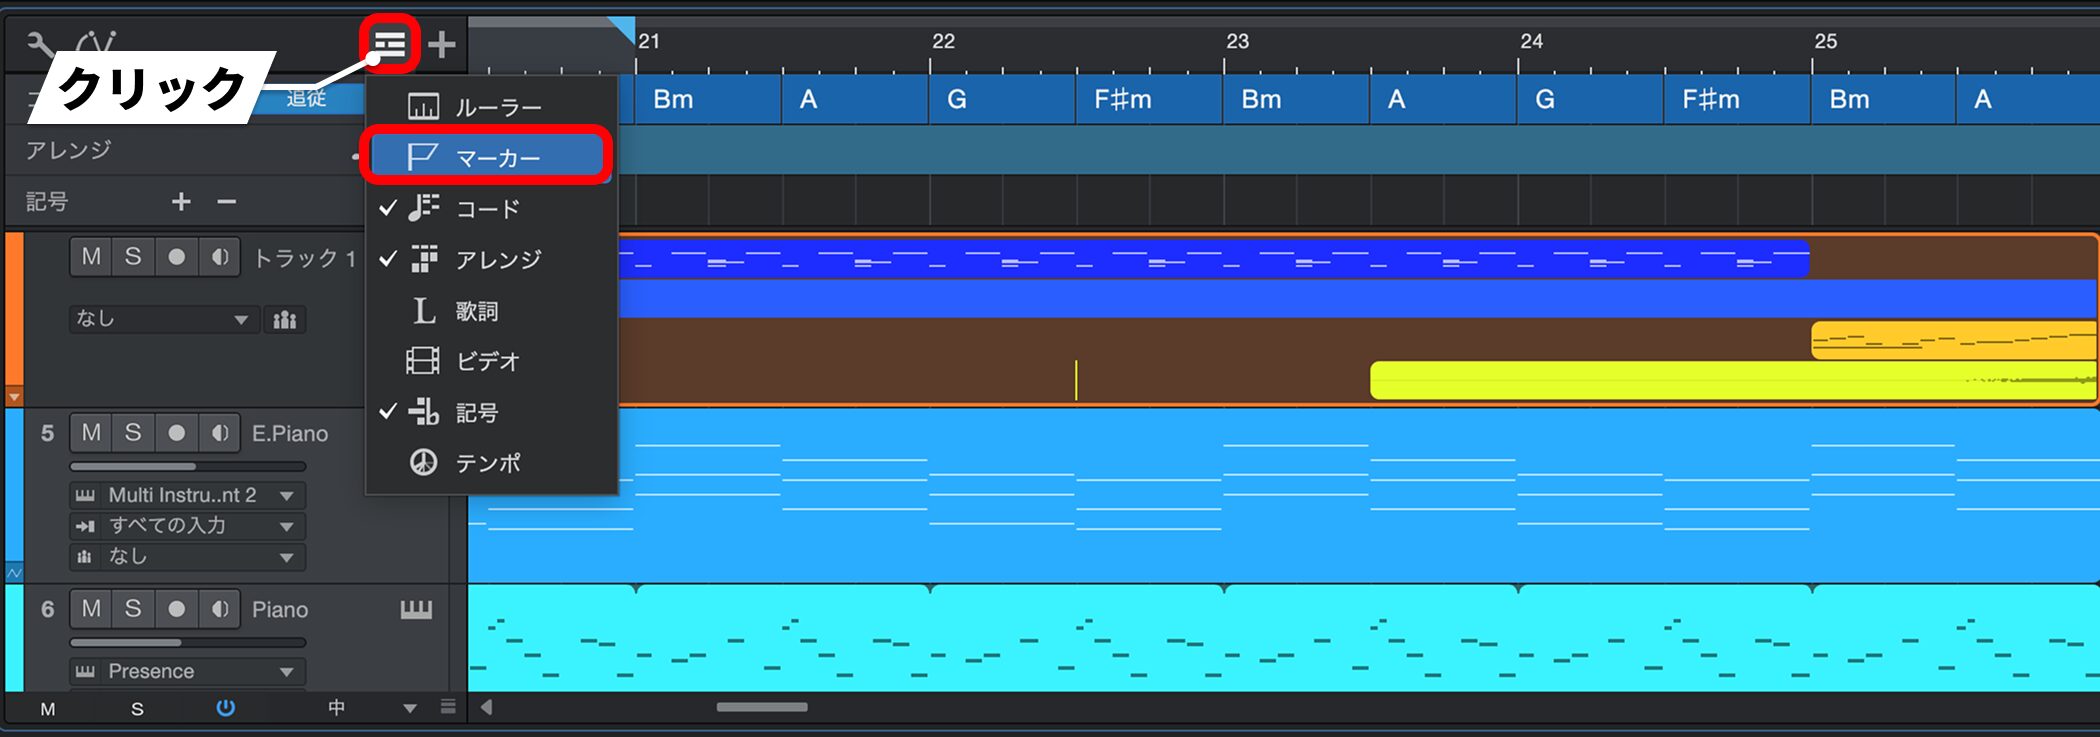Solo the Piano track
Screen dimensions: 2100x737
133,609
